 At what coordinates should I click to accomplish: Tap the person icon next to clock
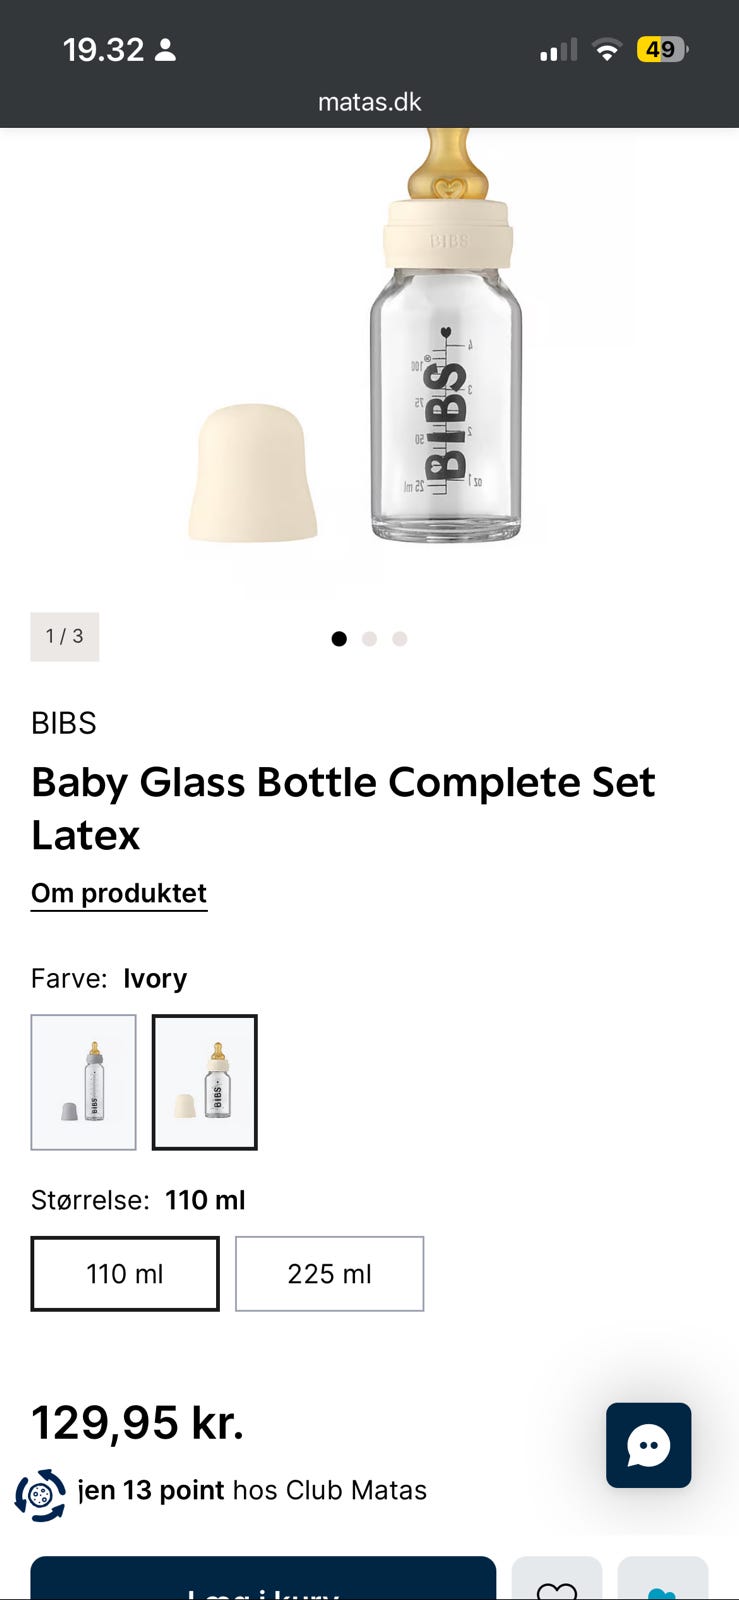166,50
